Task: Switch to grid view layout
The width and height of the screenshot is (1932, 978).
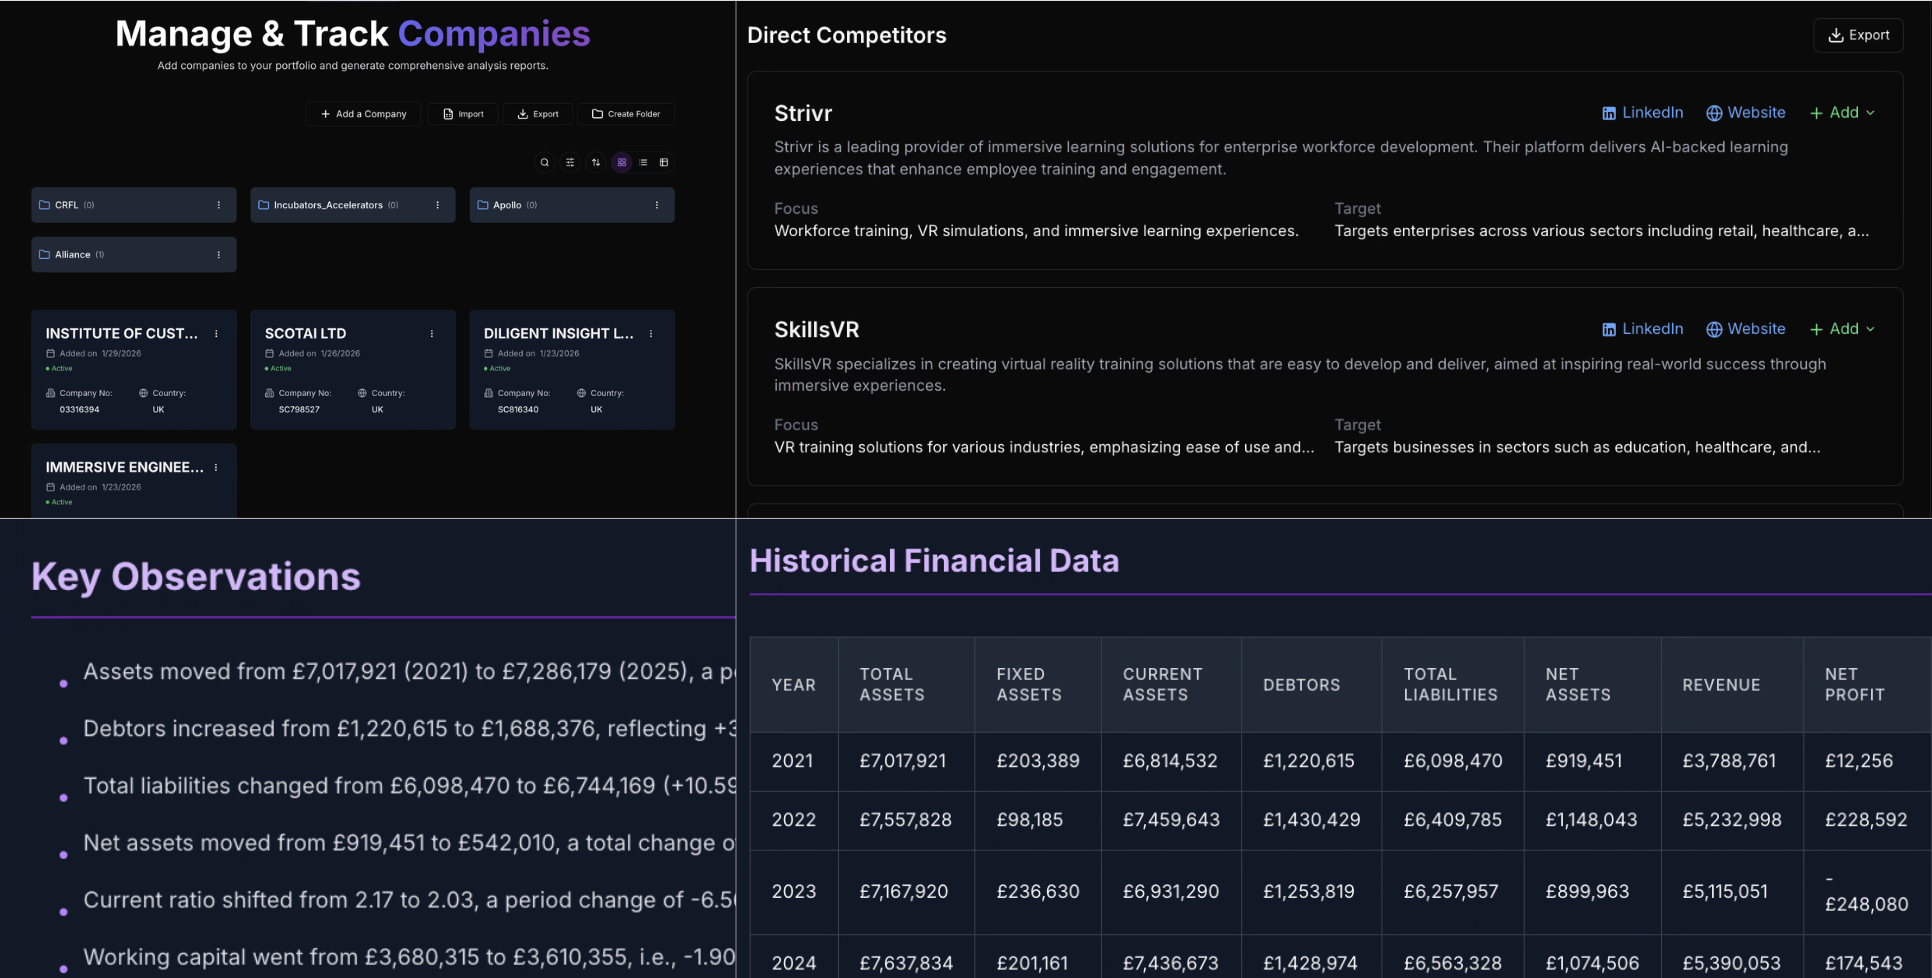Action: pyautogui.click(x=622, y=162)
